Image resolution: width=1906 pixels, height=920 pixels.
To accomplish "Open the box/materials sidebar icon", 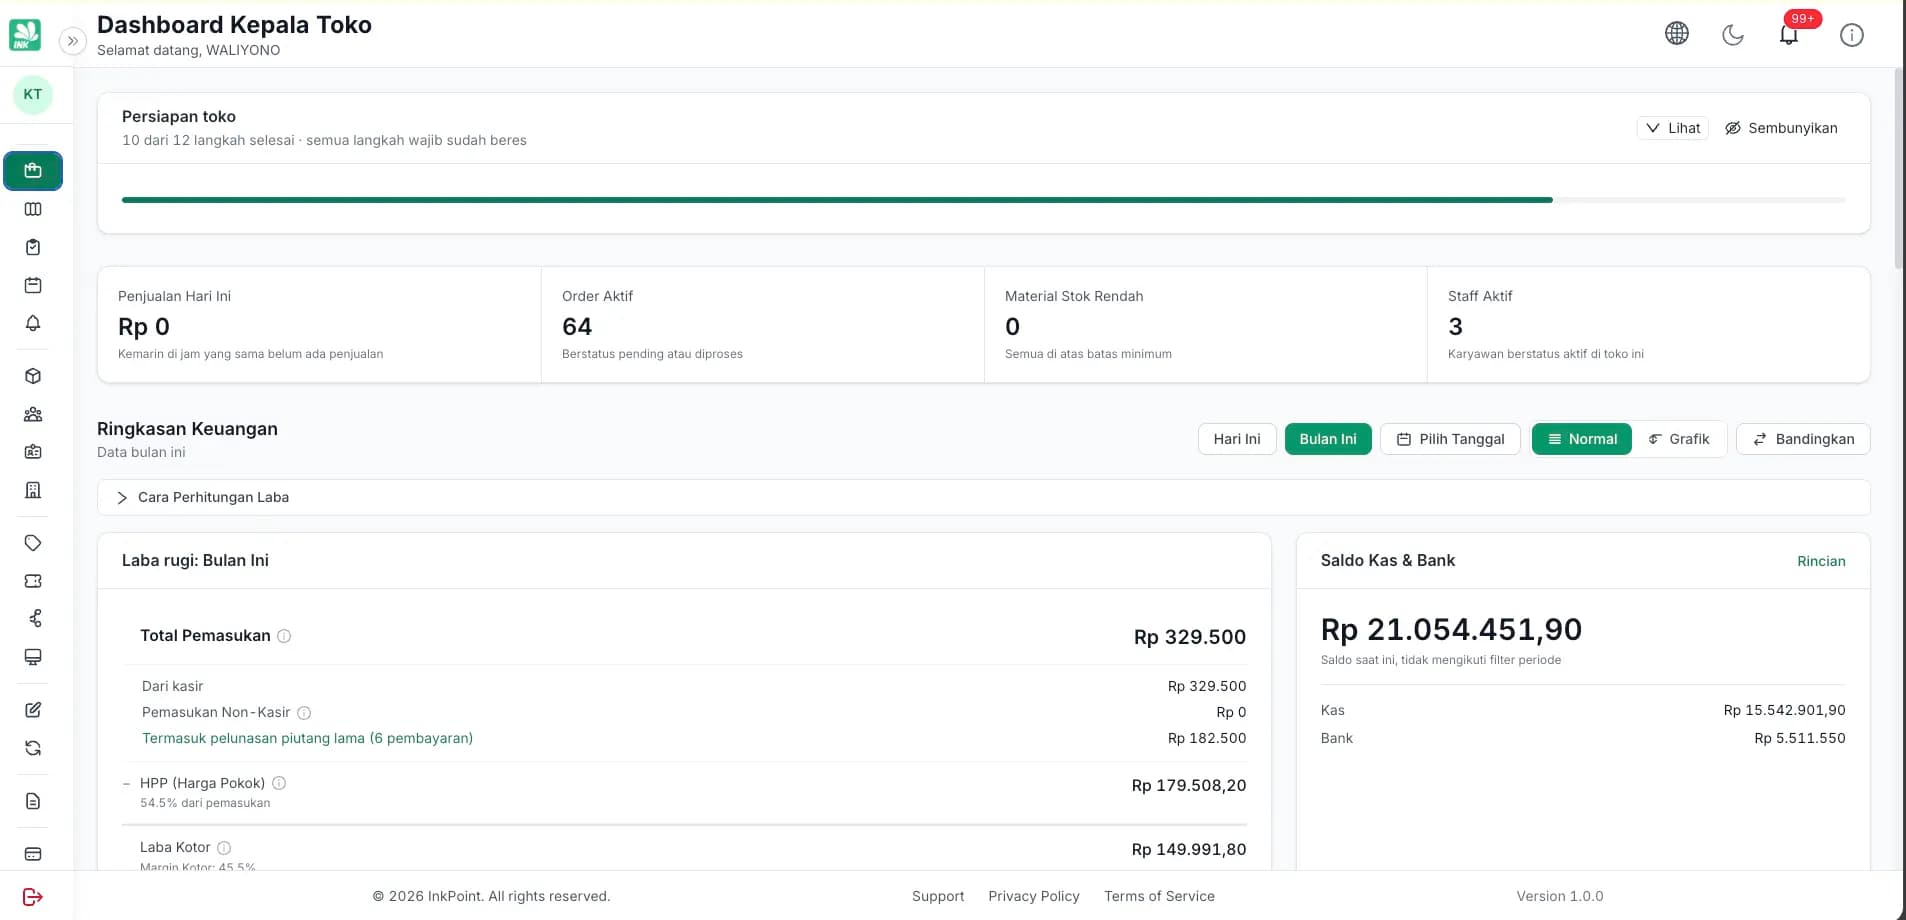I will click(33, 376).
